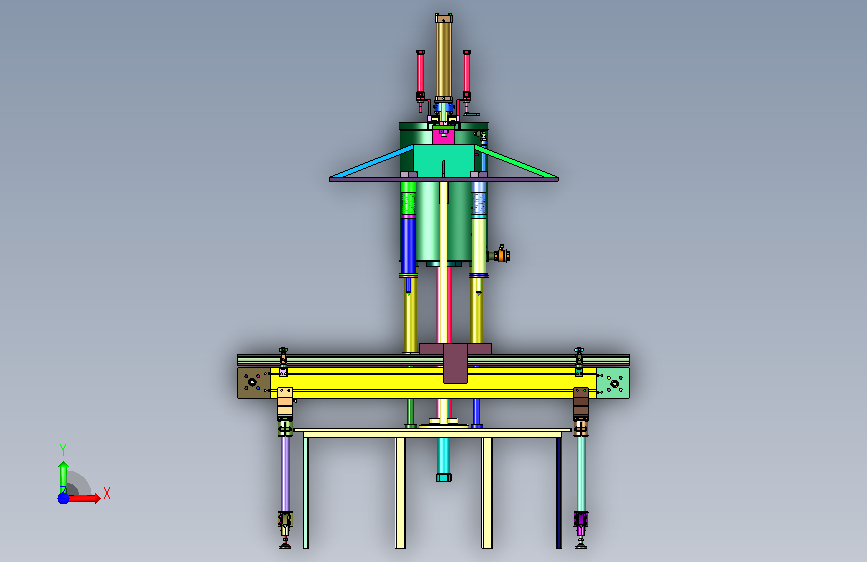Select the blue column left of the tank

(408, 245)
